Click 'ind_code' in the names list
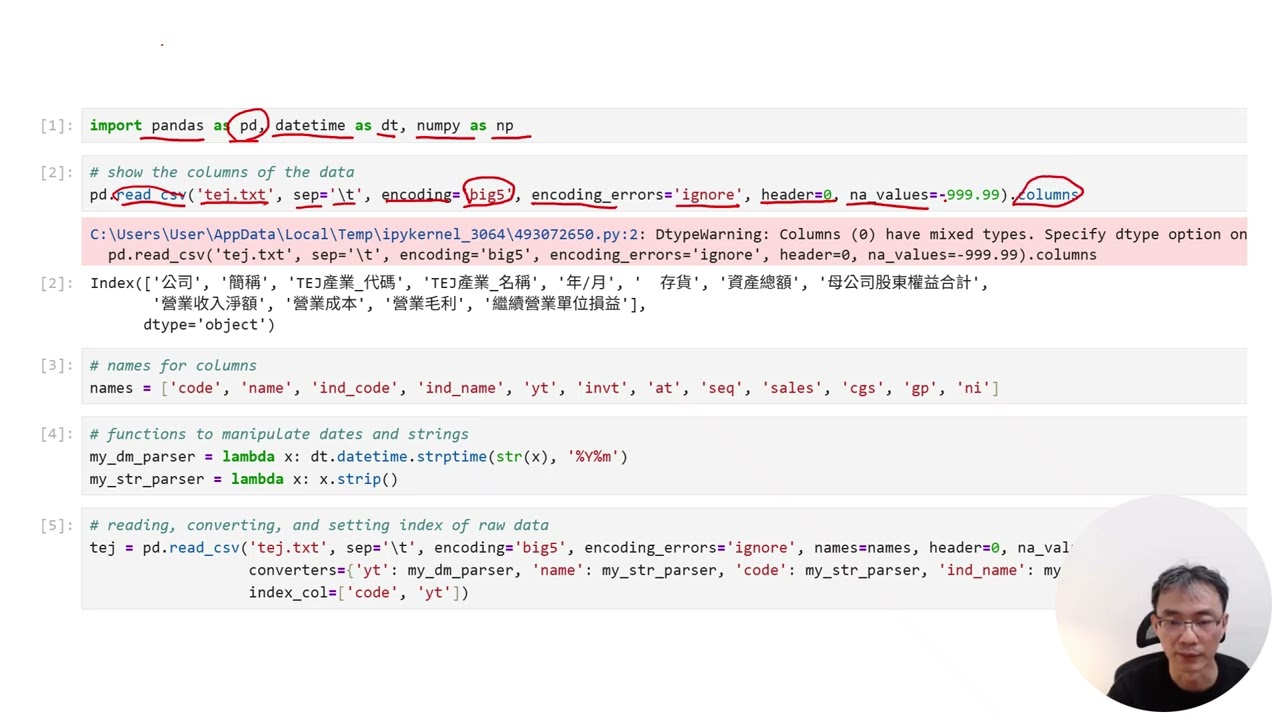The height and width of the screenshot is (720, 1280). 355,388
